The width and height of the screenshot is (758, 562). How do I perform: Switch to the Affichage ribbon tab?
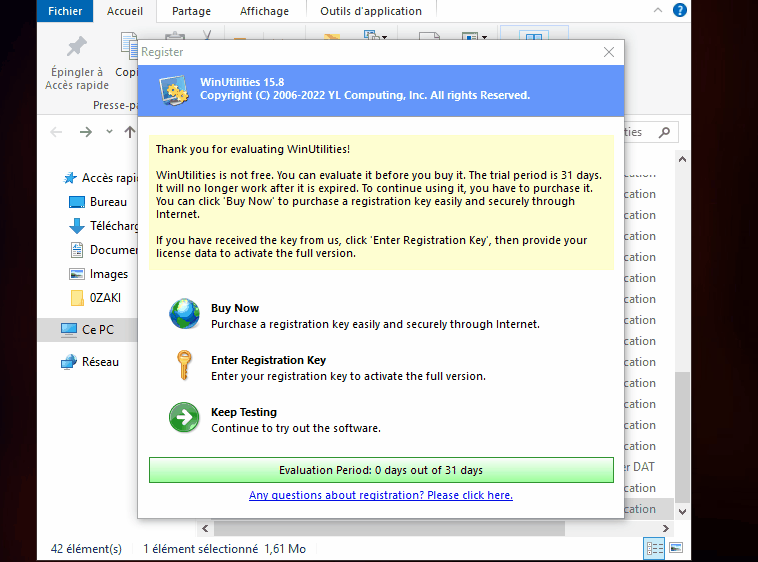click(264, 11)
